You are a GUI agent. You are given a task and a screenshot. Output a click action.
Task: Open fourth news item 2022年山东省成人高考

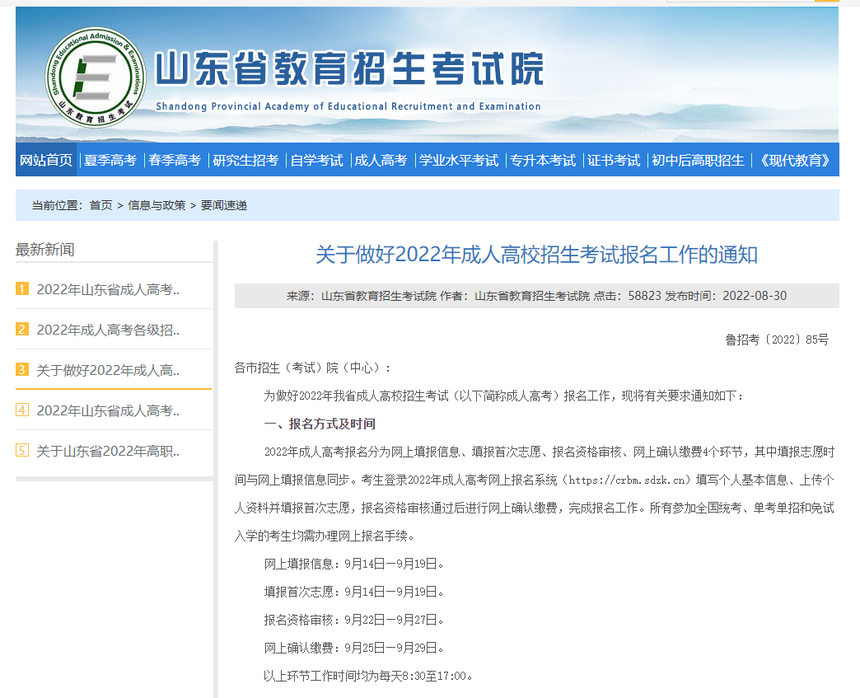pyautogui.click(x=108, y=410)
